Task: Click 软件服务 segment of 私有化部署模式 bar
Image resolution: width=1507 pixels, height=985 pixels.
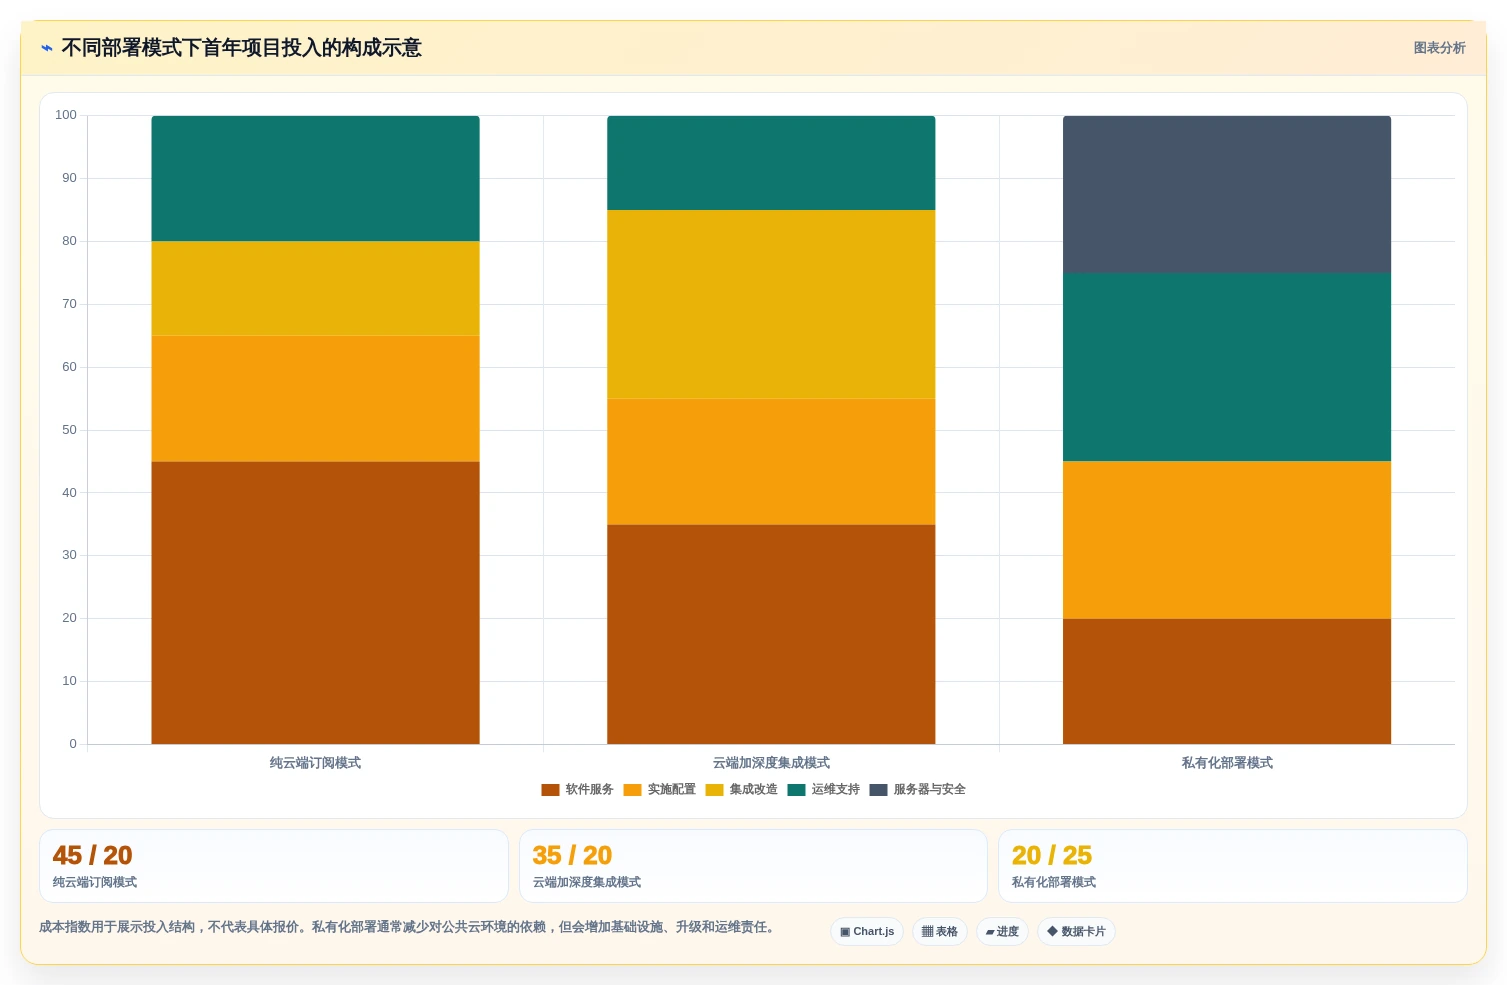Action: [x=1227, y=681]
